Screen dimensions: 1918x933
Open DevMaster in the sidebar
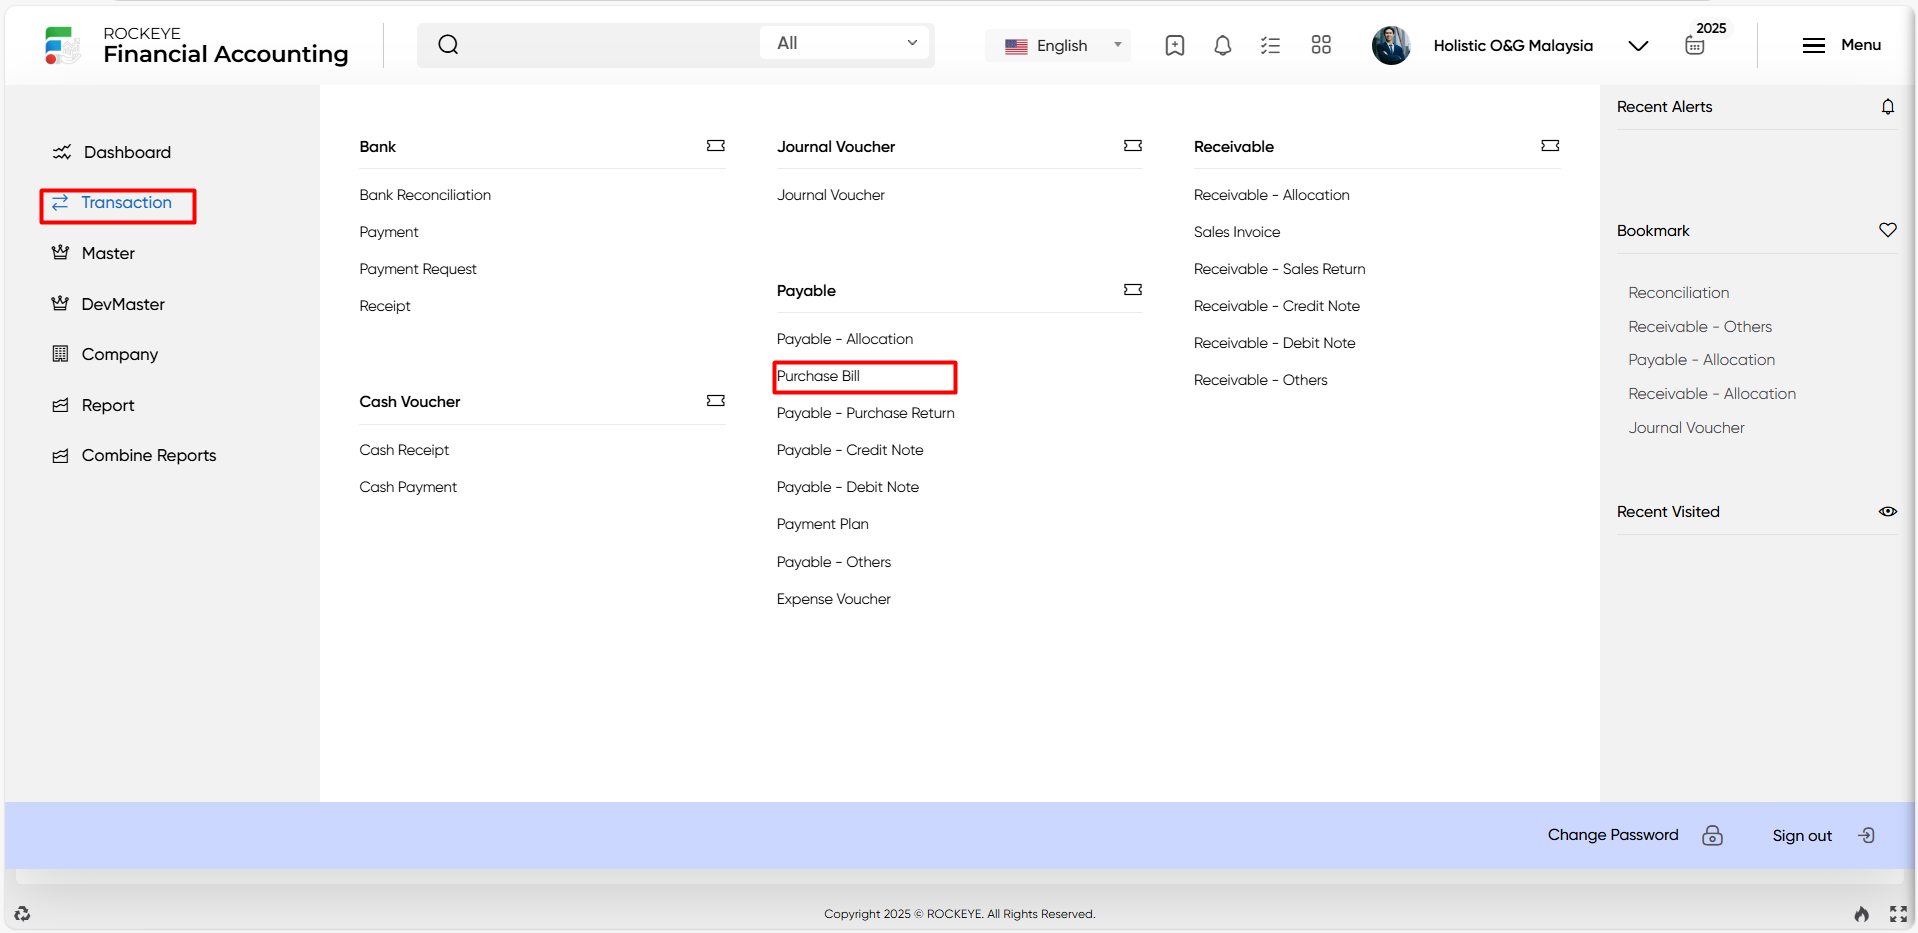pos(108,304)
